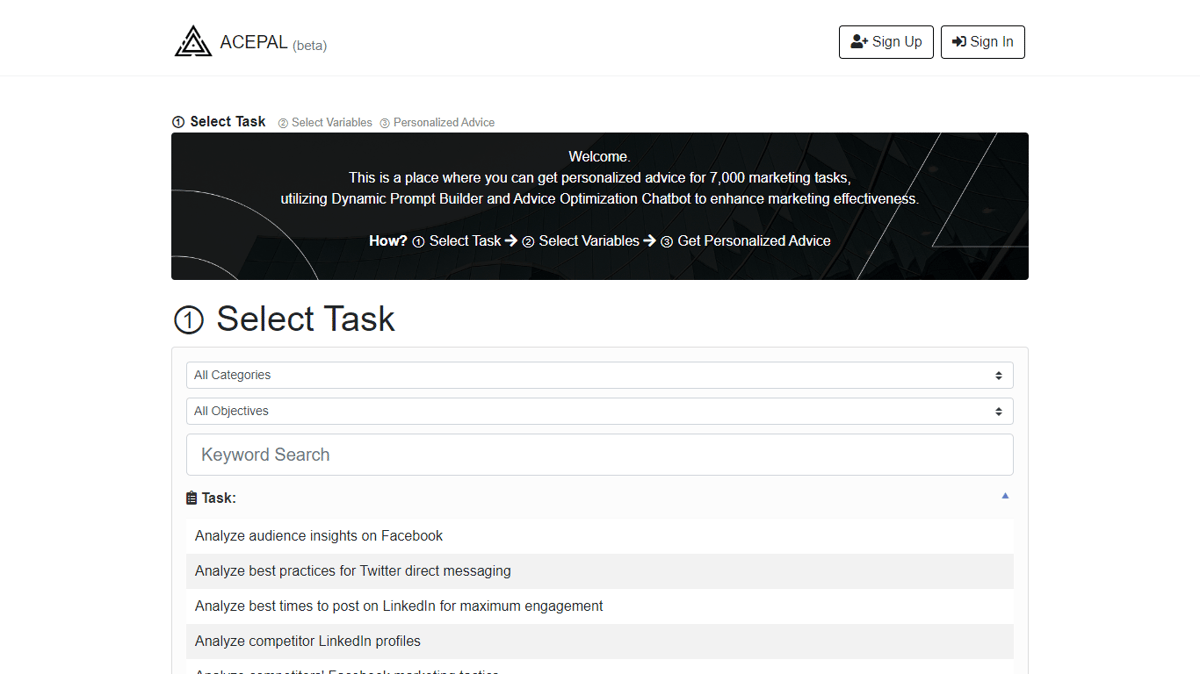Focus the Keyword Search field
The height and width of the screenshot is (674, 1200).
(x=600, y=455)
